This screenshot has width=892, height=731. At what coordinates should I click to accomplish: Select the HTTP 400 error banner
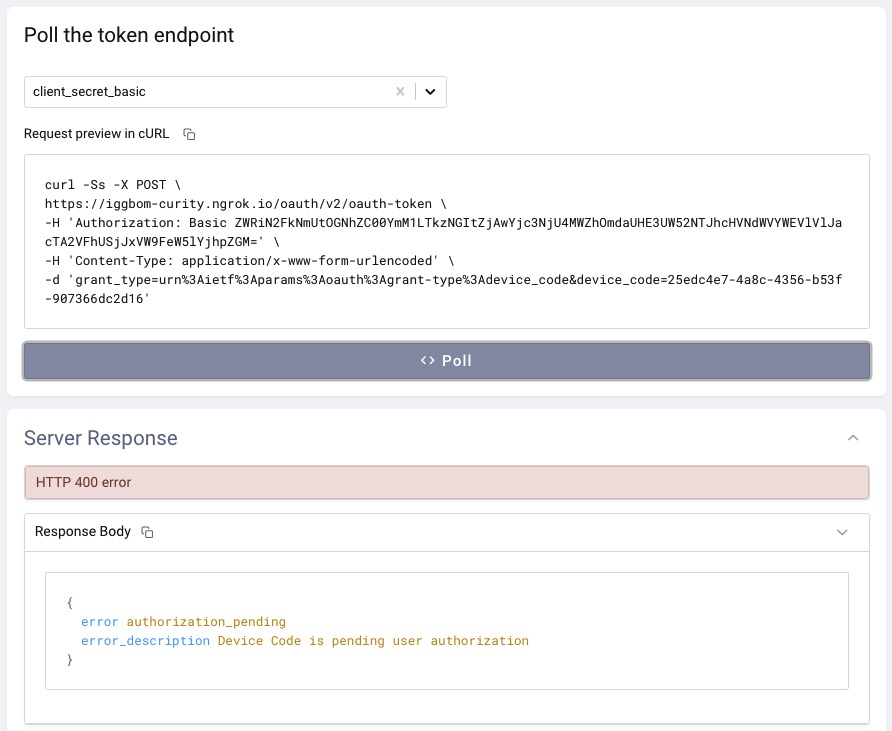[446, 482]
